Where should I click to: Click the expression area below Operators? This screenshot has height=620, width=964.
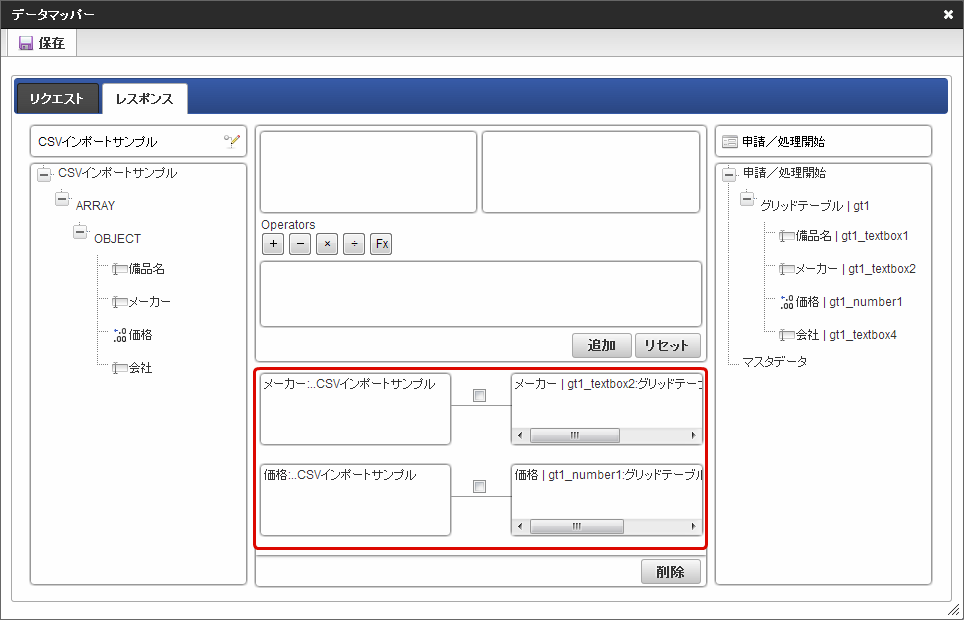[x=481, y=294]
